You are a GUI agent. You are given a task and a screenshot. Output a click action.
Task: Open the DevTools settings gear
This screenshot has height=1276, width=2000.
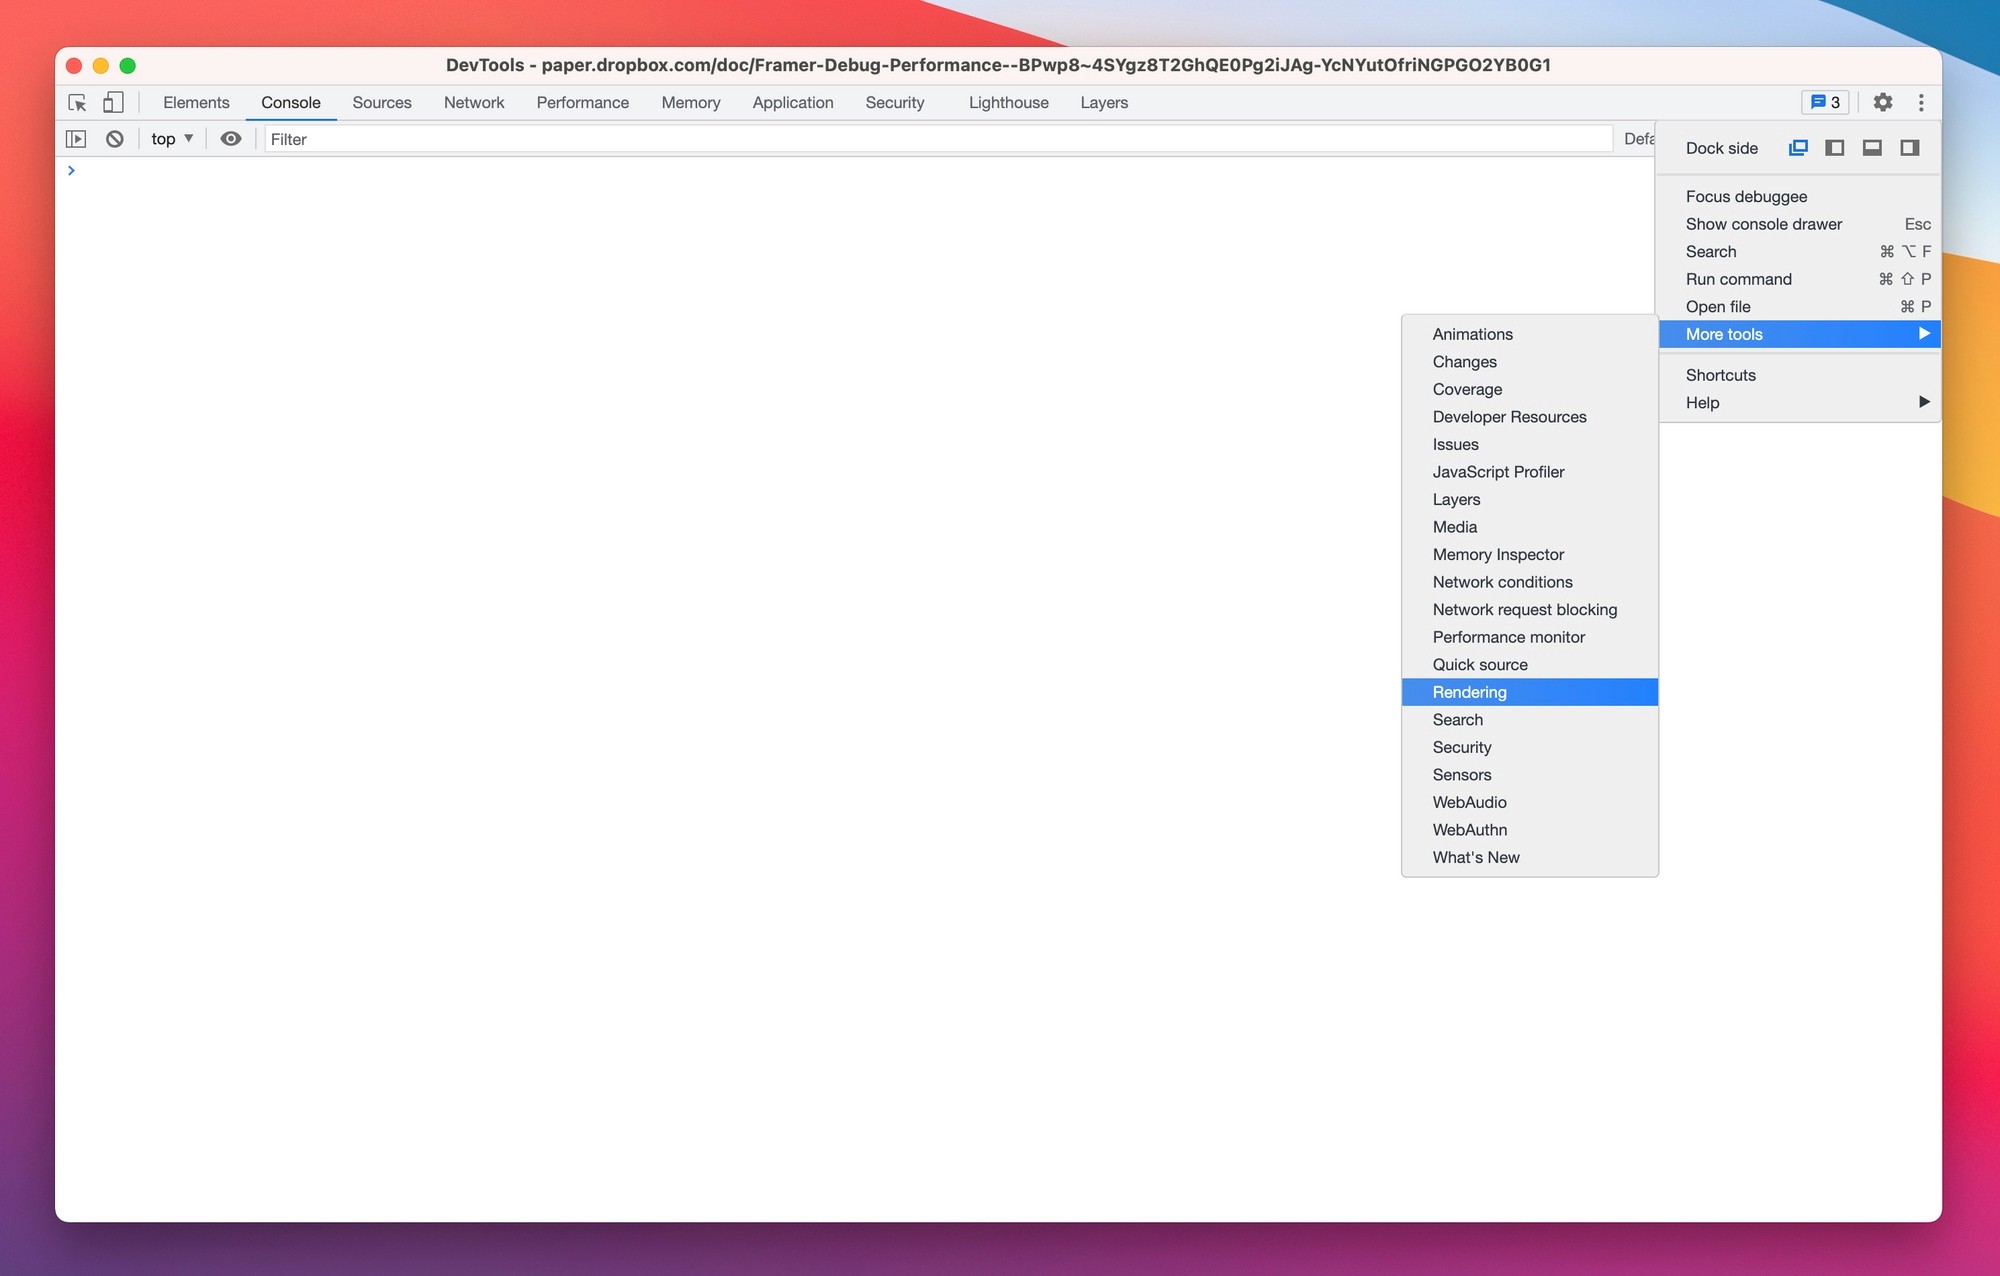point(1882,102)
